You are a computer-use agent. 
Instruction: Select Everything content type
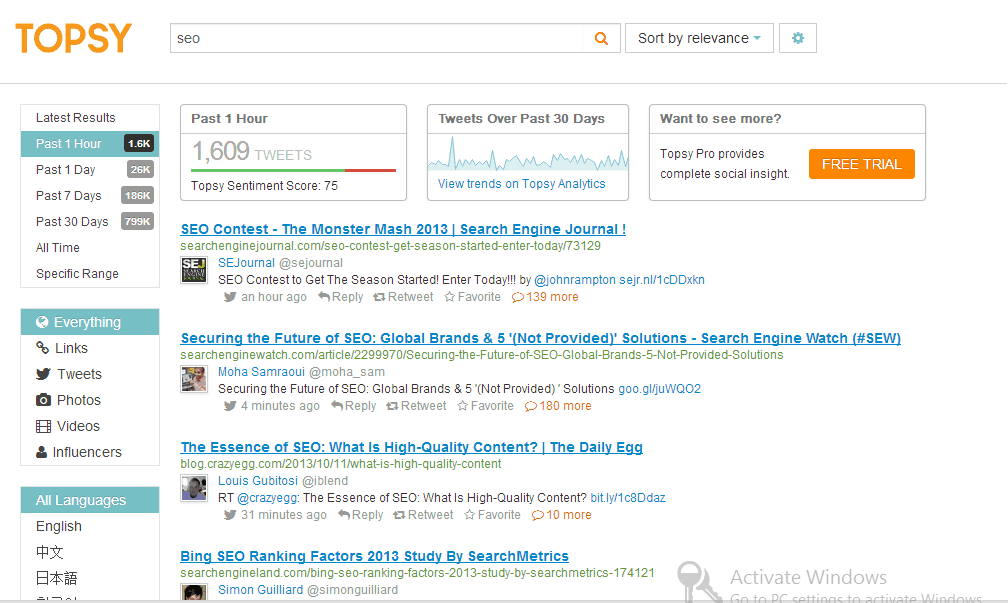coord(90,322)
